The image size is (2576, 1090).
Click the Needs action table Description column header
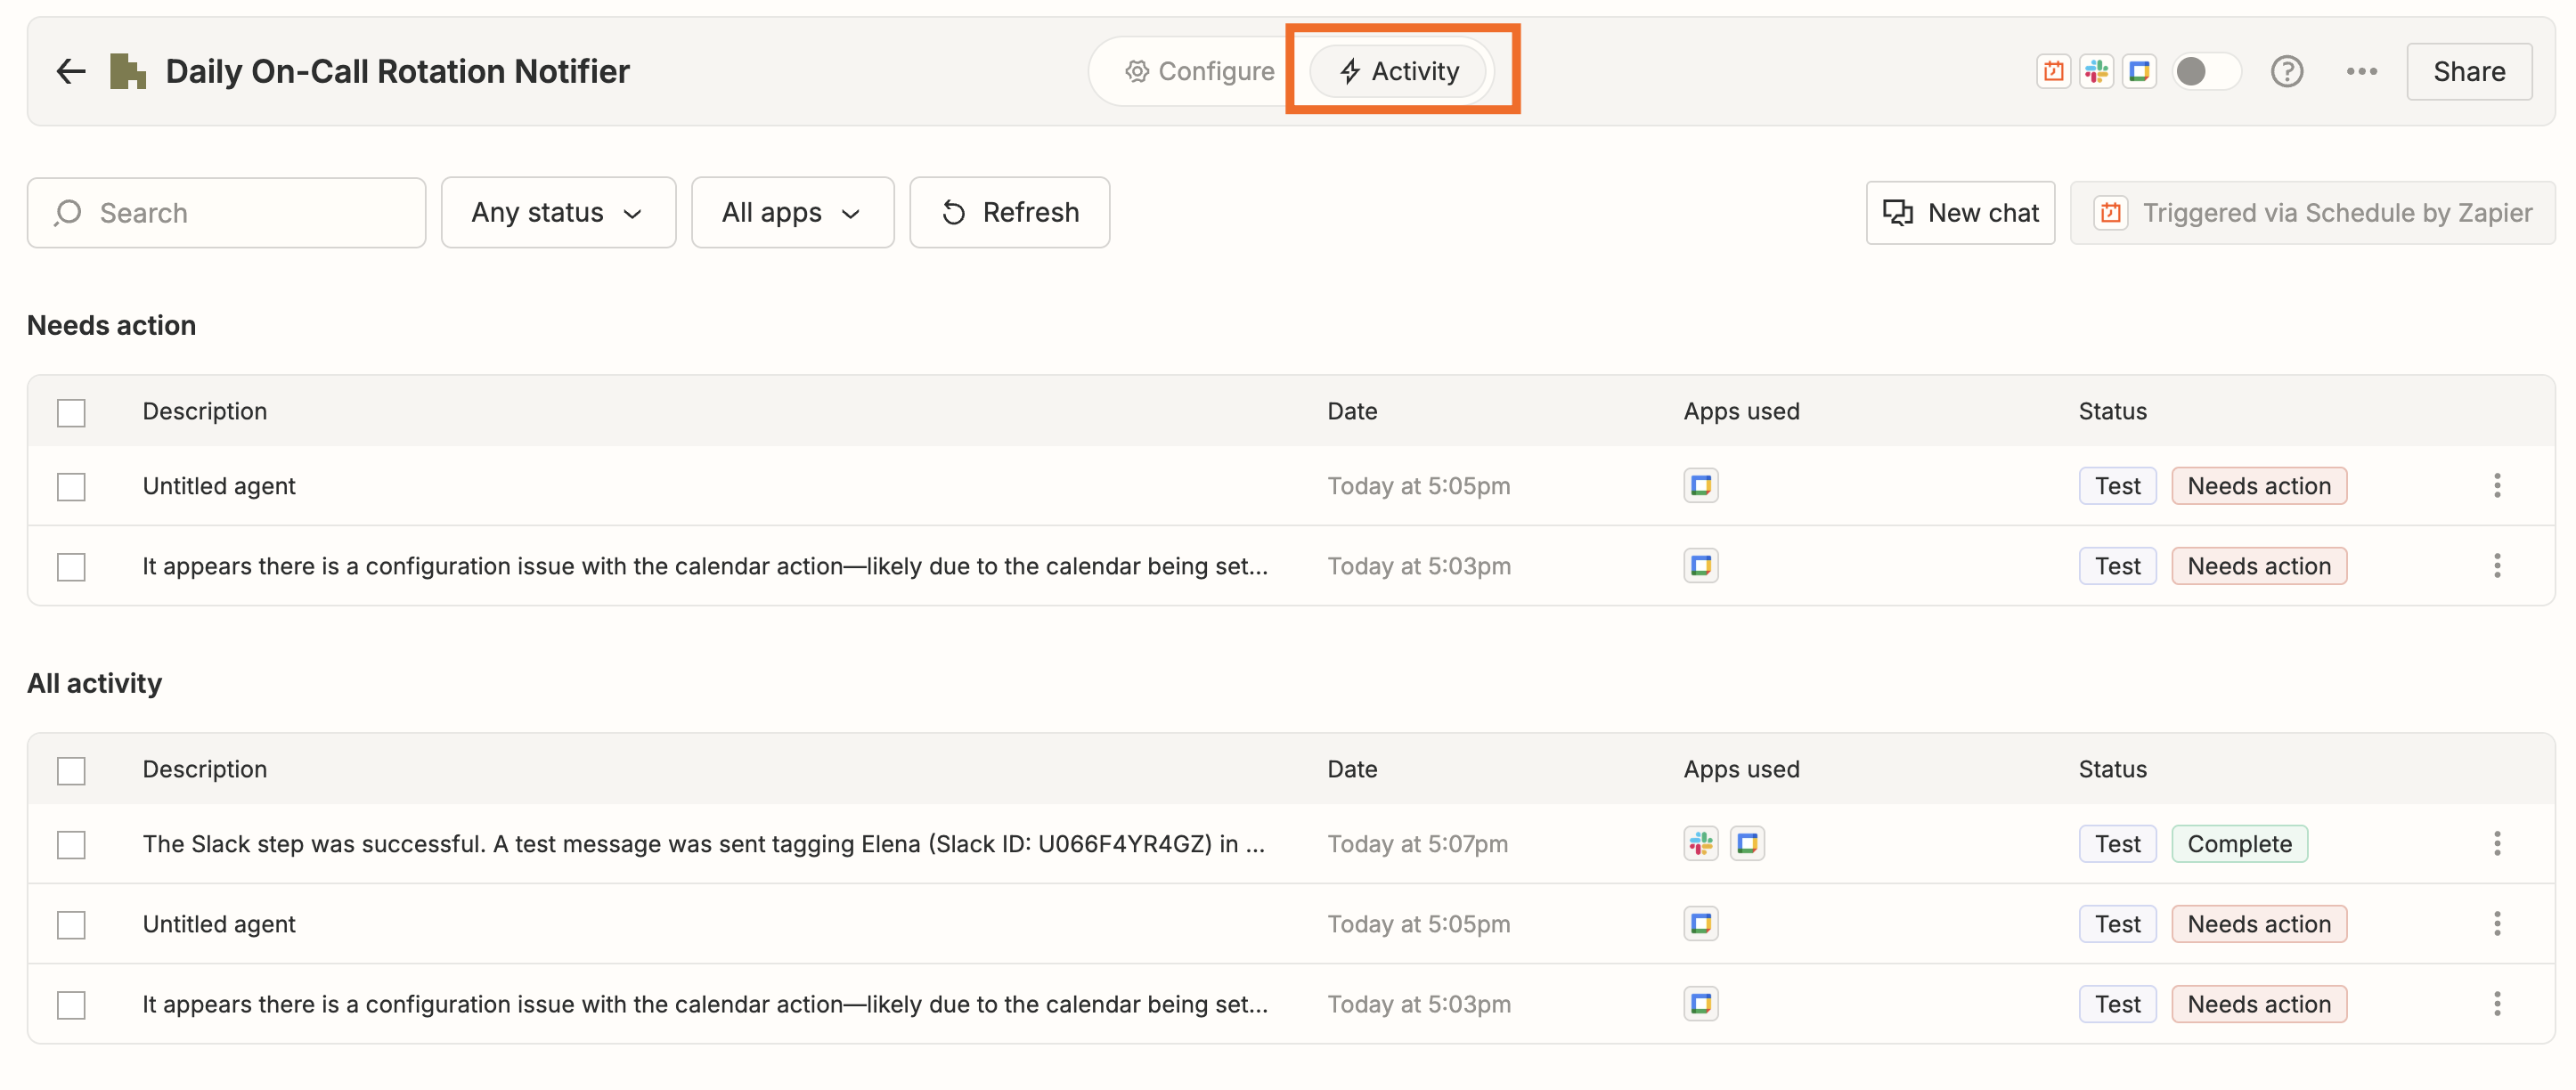[x=204, y=411]
